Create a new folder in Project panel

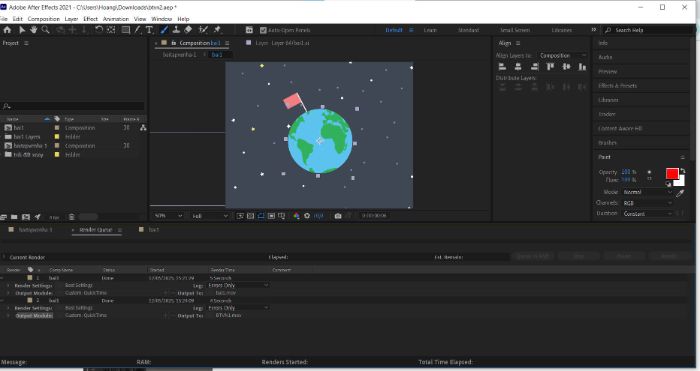pos(14,217)
